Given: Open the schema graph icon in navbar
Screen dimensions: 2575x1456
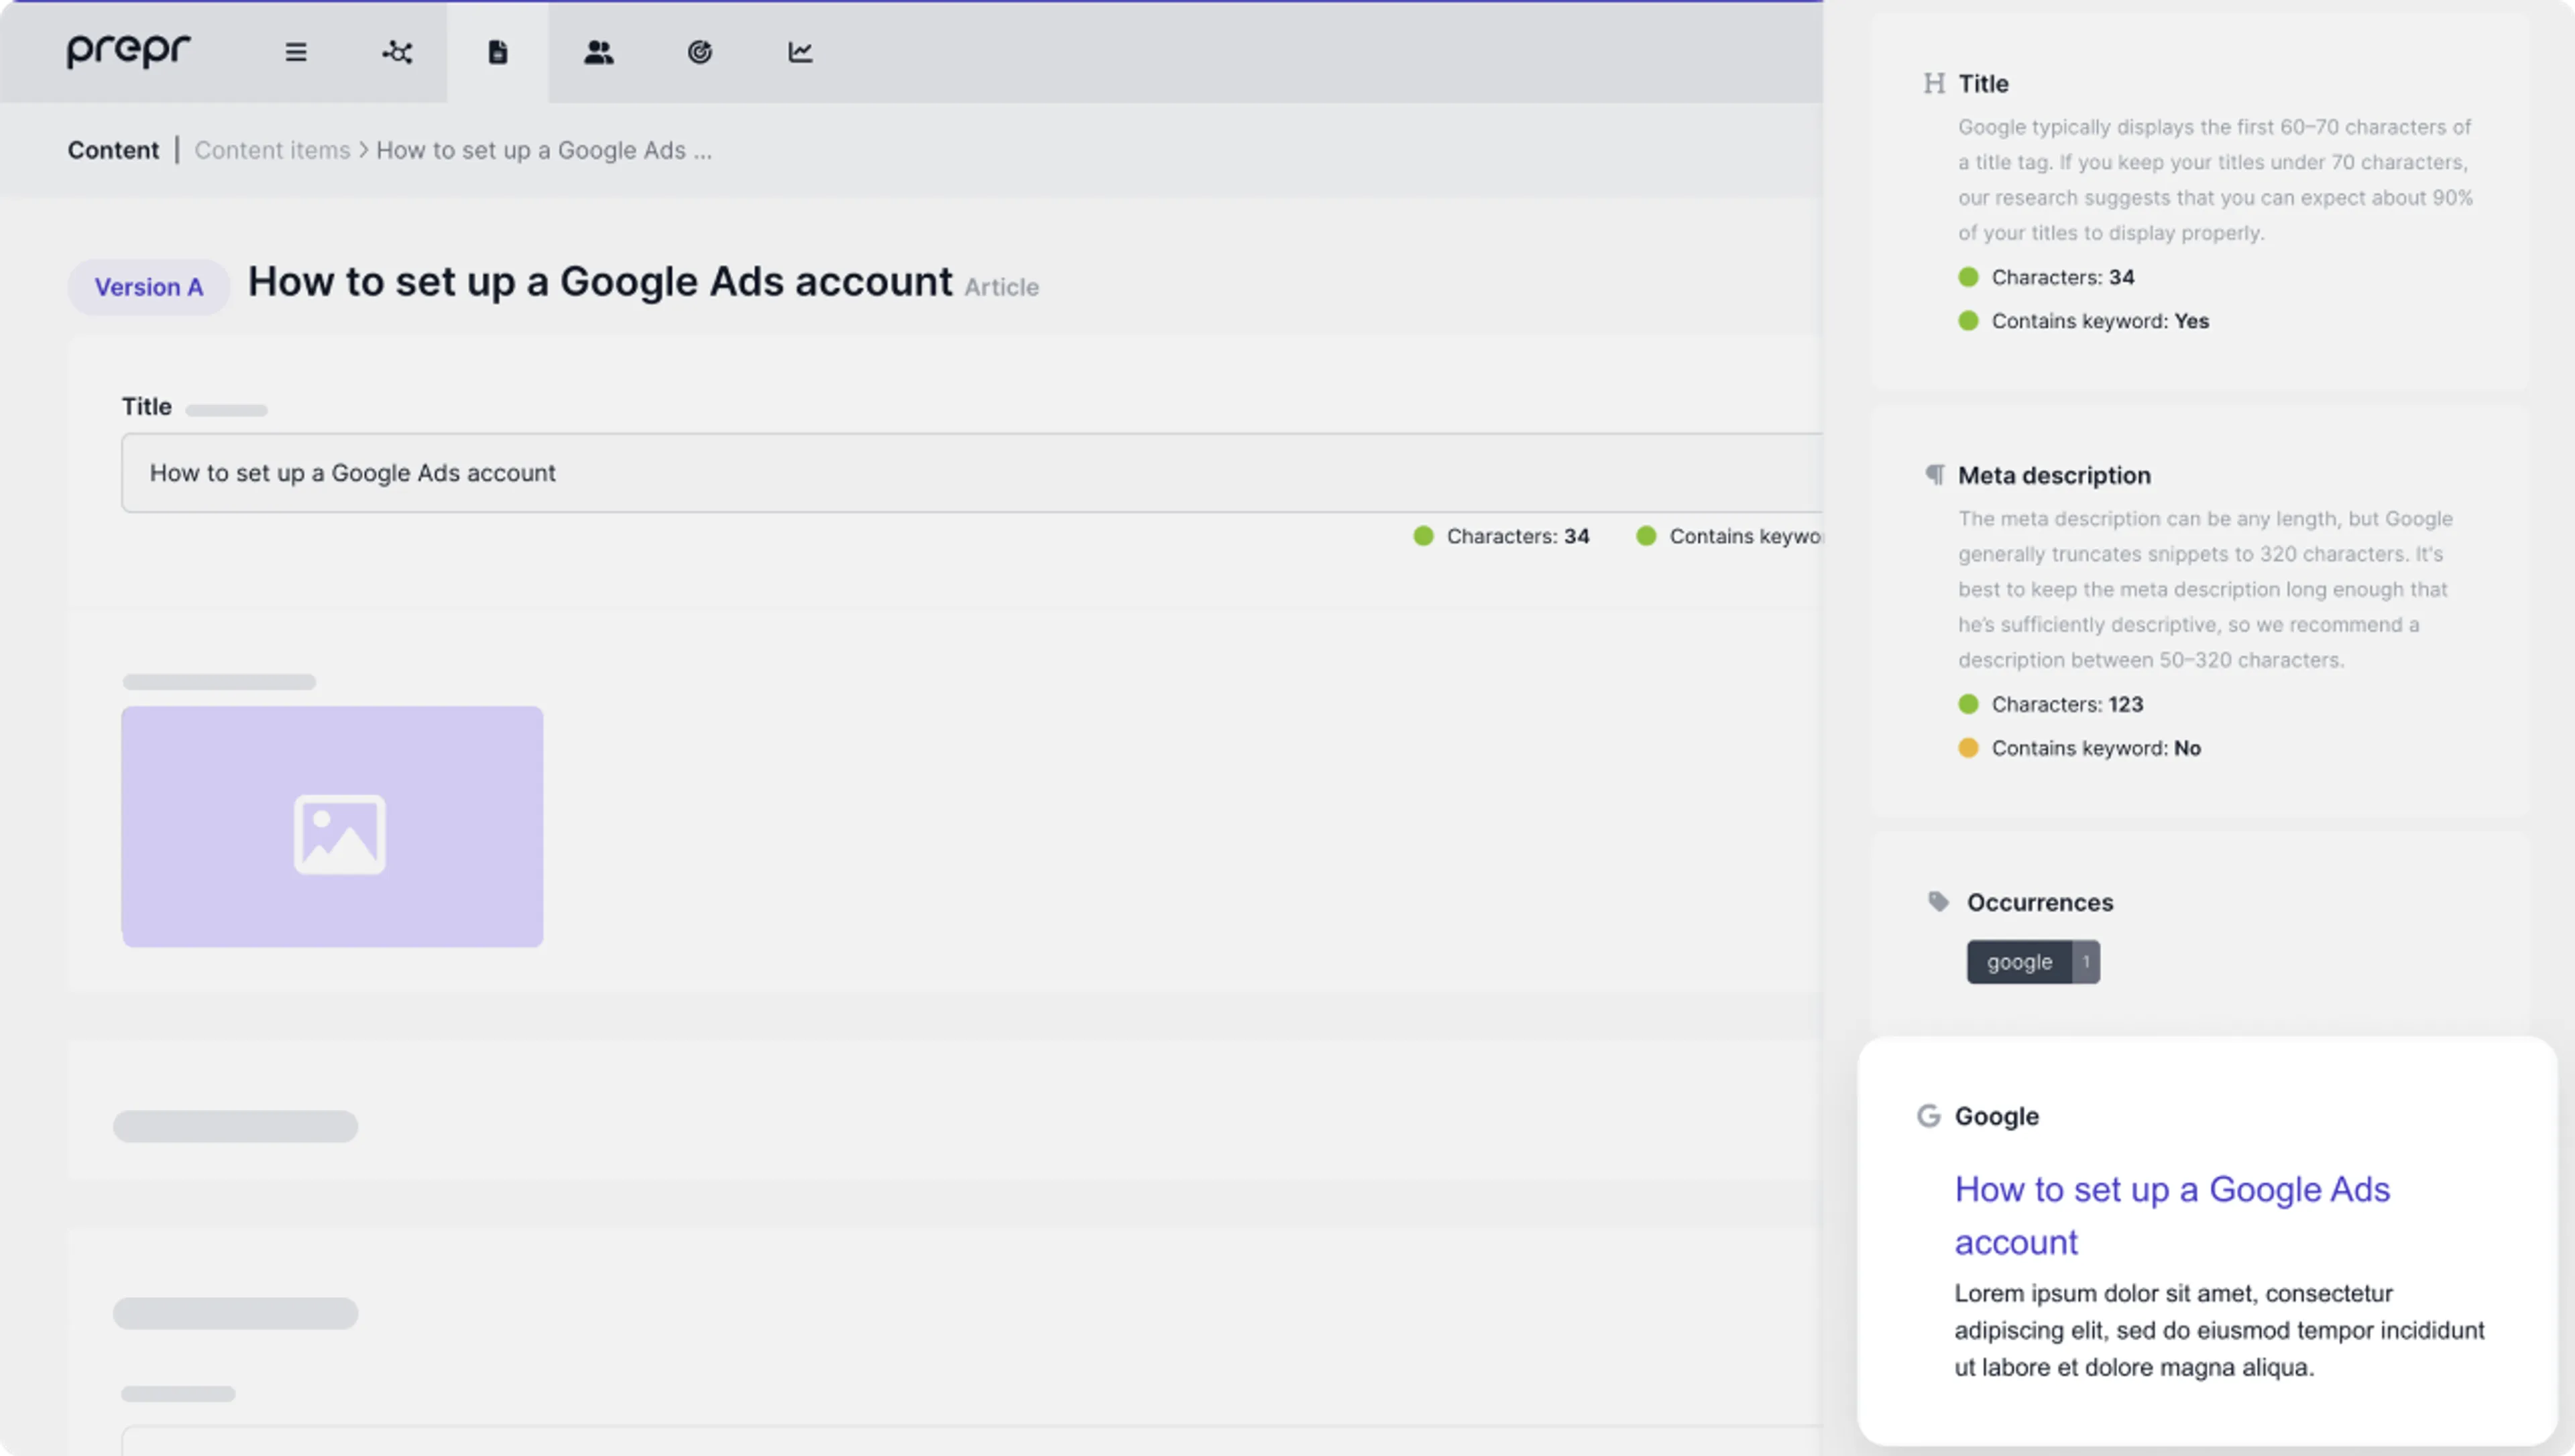Looking at the screenshot, I should 397,52.
